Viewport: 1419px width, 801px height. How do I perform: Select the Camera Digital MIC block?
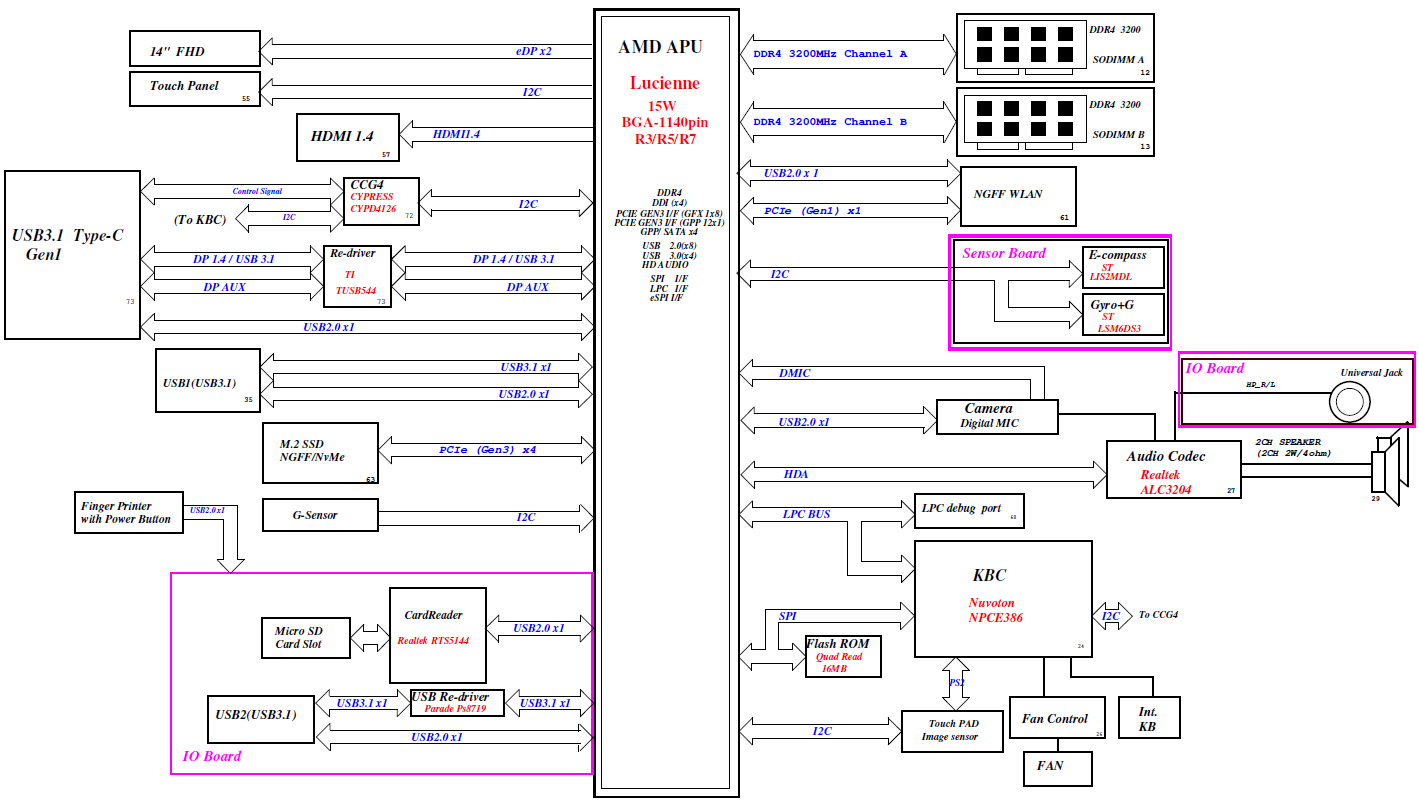[x=996, y=417]
